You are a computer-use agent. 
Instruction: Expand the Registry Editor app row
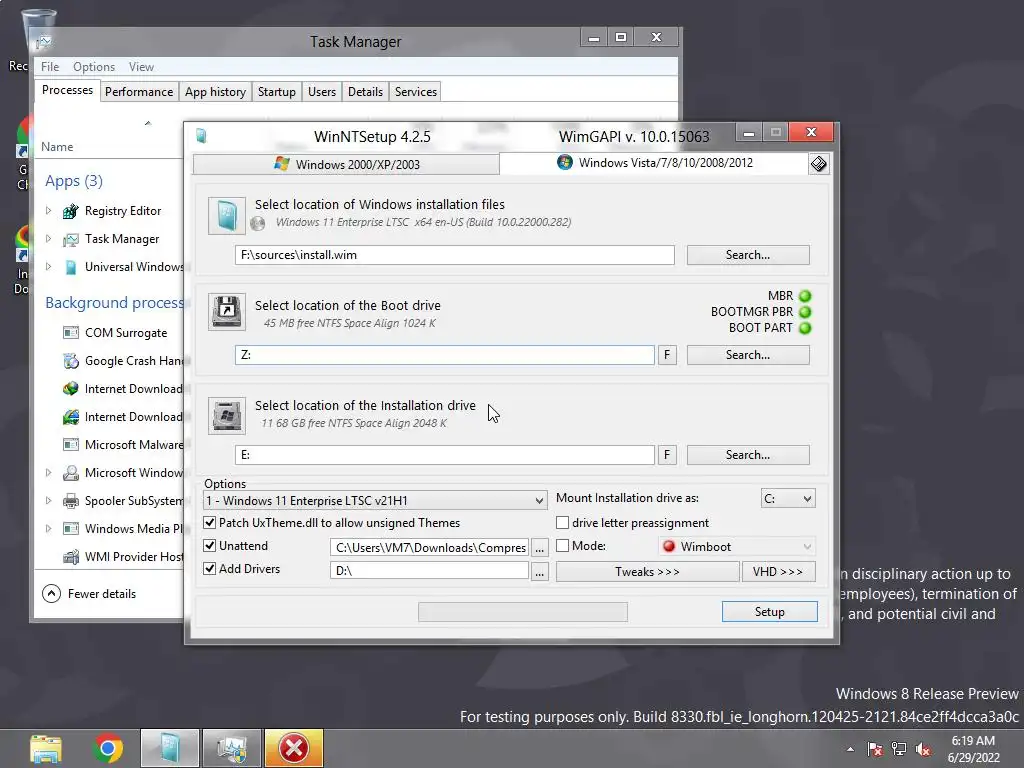[48, 211]
